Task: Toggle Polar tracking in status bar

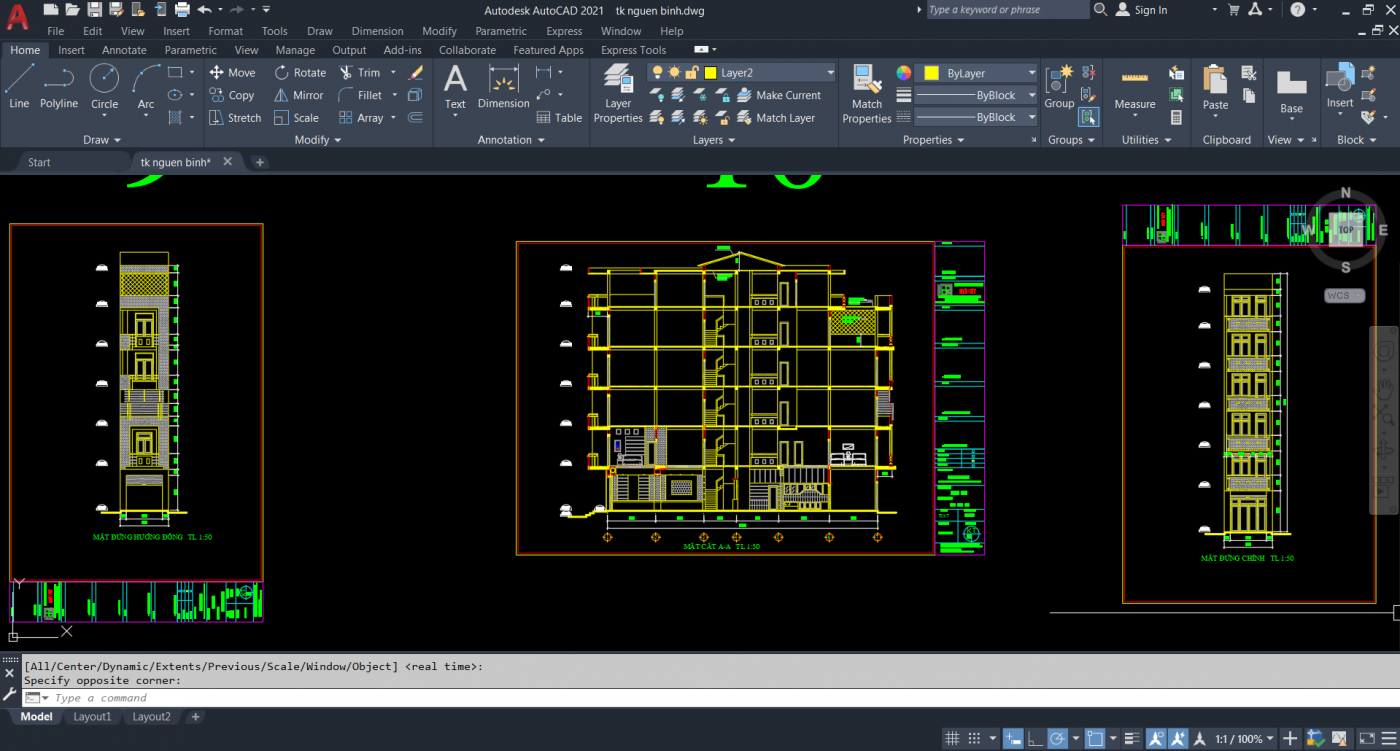Action: [x=1058, y=739]
